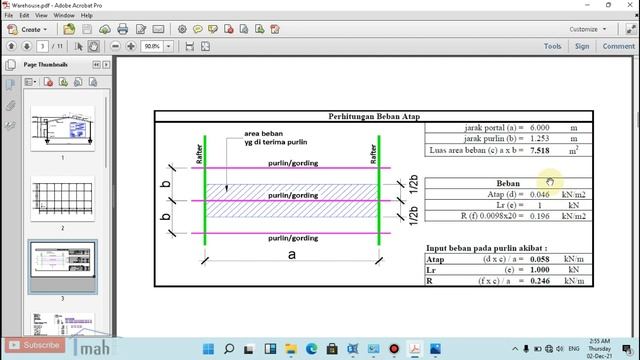This screenshot has width=640, height=360.
Task: Click the Page Thumbnails panel icon
Action: coord(11,65)
